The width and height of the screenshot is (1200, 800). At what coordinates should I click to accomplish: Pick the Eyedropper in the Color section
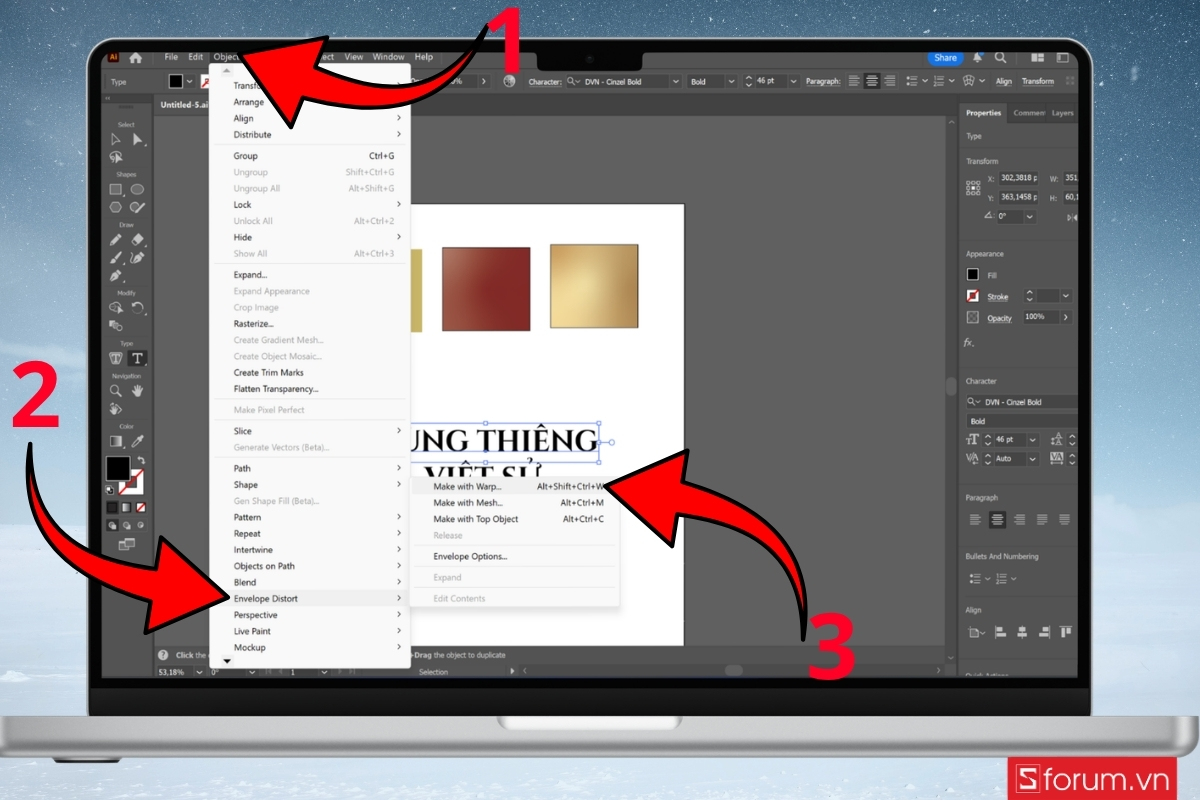(138, 440)
